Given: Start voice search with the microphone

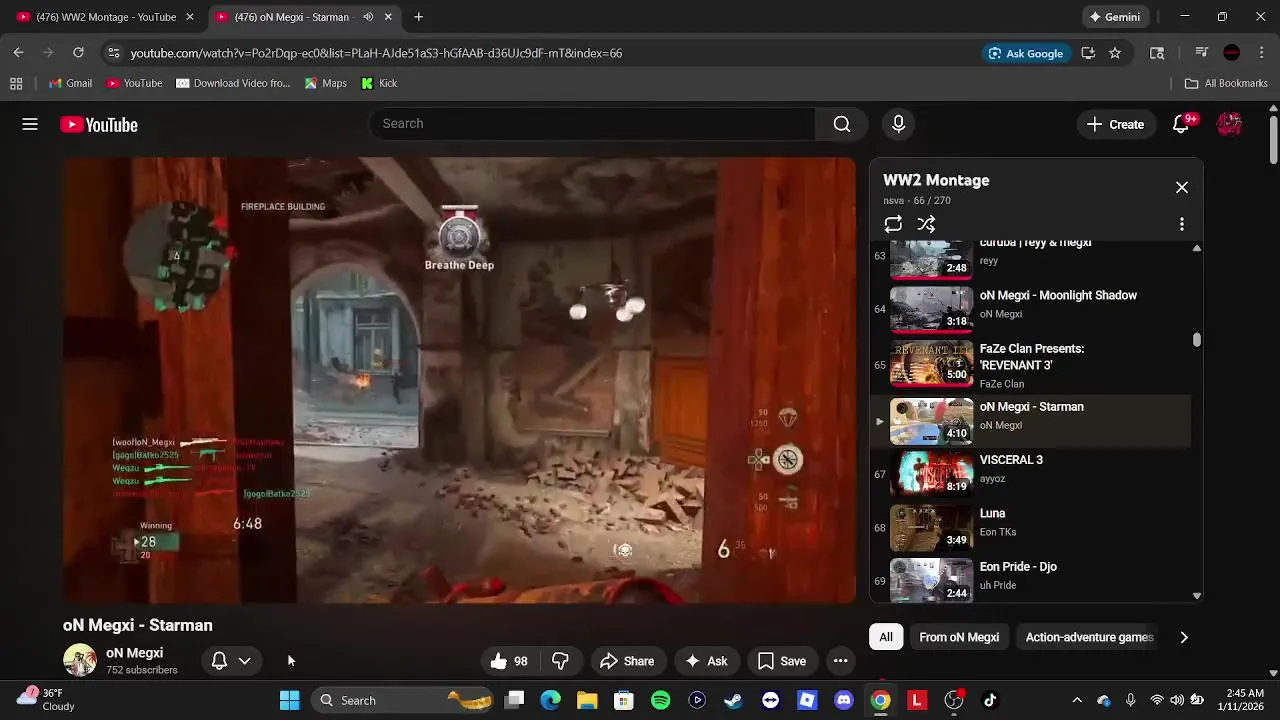Looking at the screenshot, I should tap(898, 124).
